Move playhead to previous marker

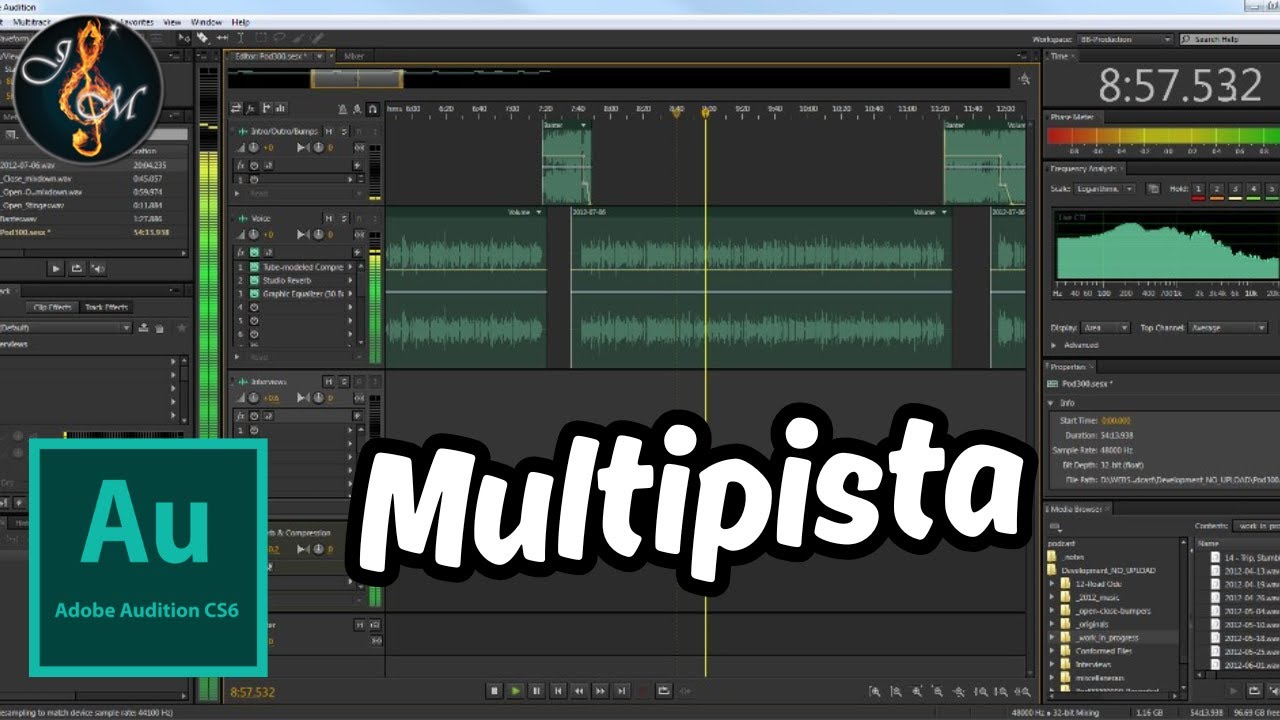coord(558,690)
